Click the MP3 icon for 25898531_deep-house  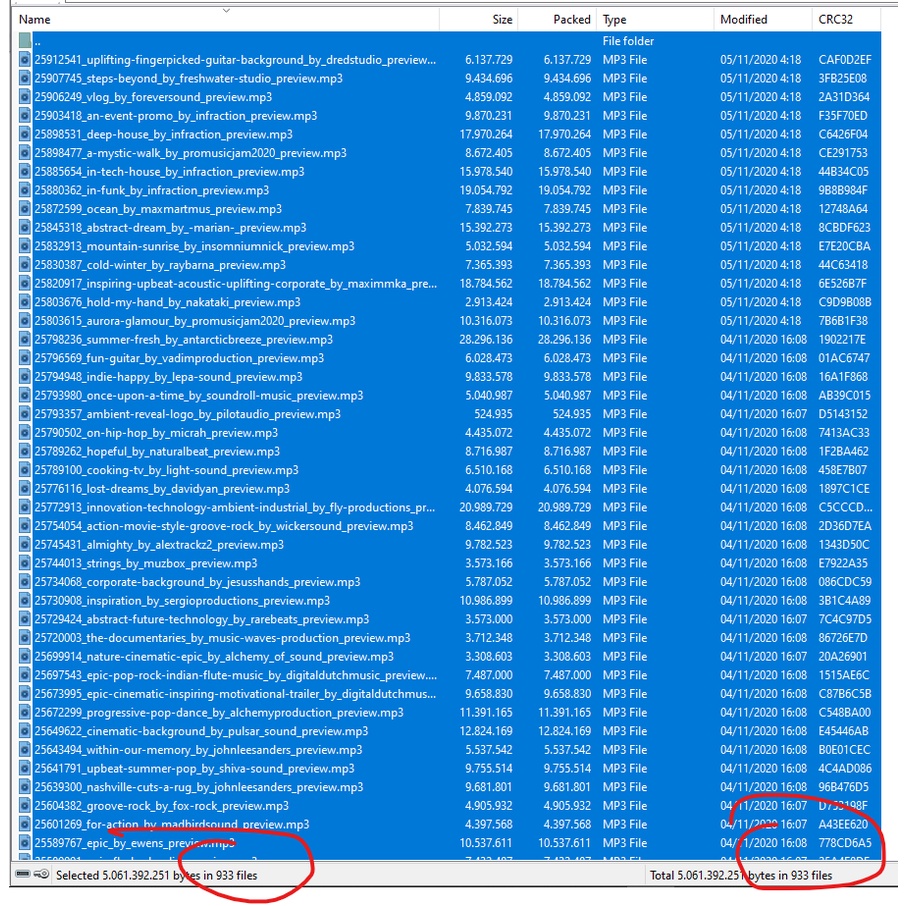[x=25, y=134]
